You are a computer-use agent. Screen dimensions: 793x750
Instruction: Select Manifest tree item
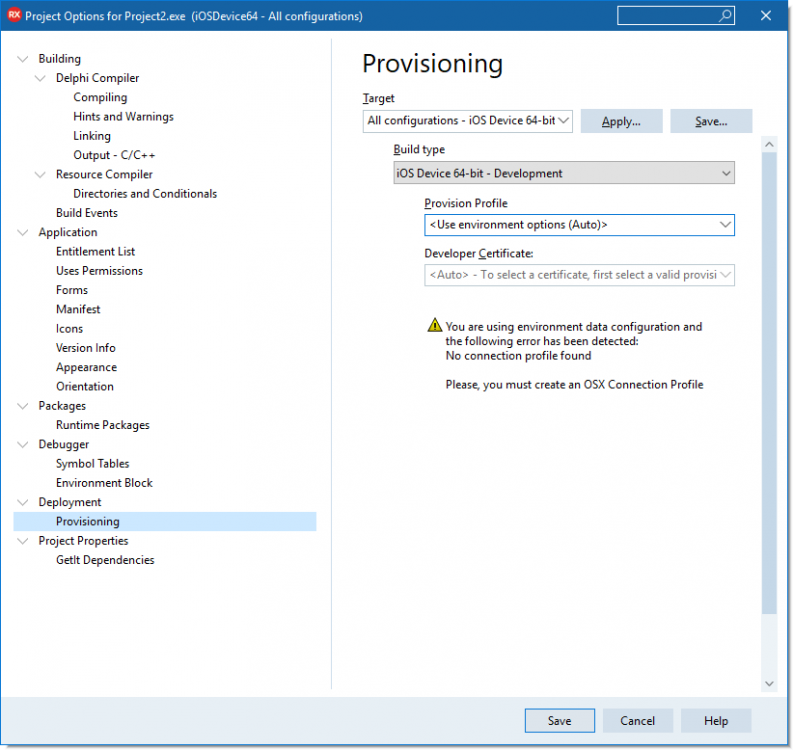(78, 309)
